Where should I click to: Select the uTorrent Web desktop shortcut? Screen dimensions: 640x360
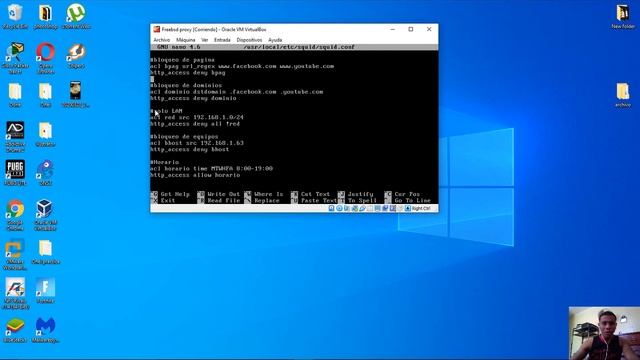click(x=76, y=16)
